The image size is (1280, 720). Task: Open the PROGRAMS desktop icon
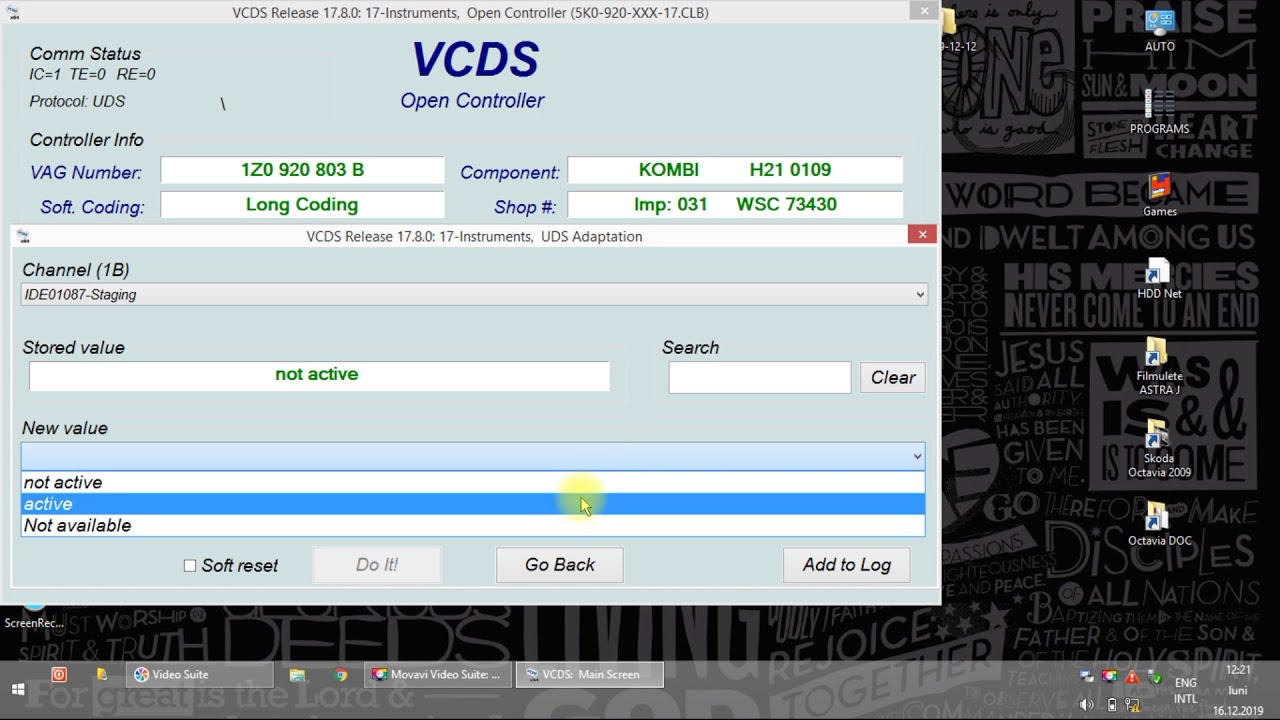point(1159,111)
